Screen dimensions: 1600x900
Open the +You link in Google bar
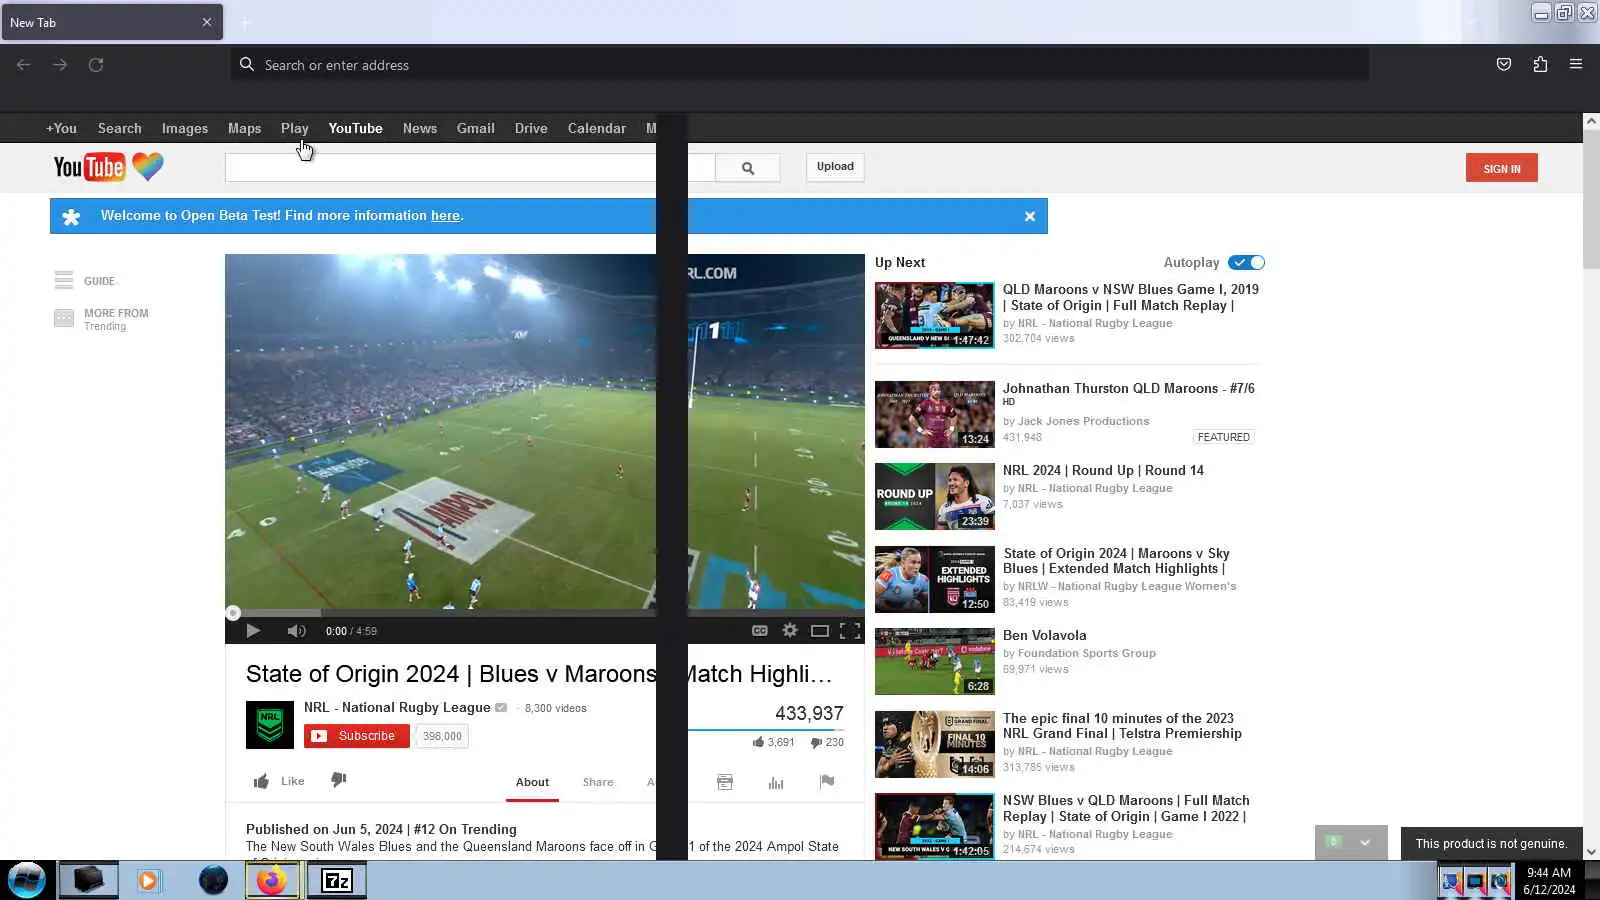[x=61, y=128]
